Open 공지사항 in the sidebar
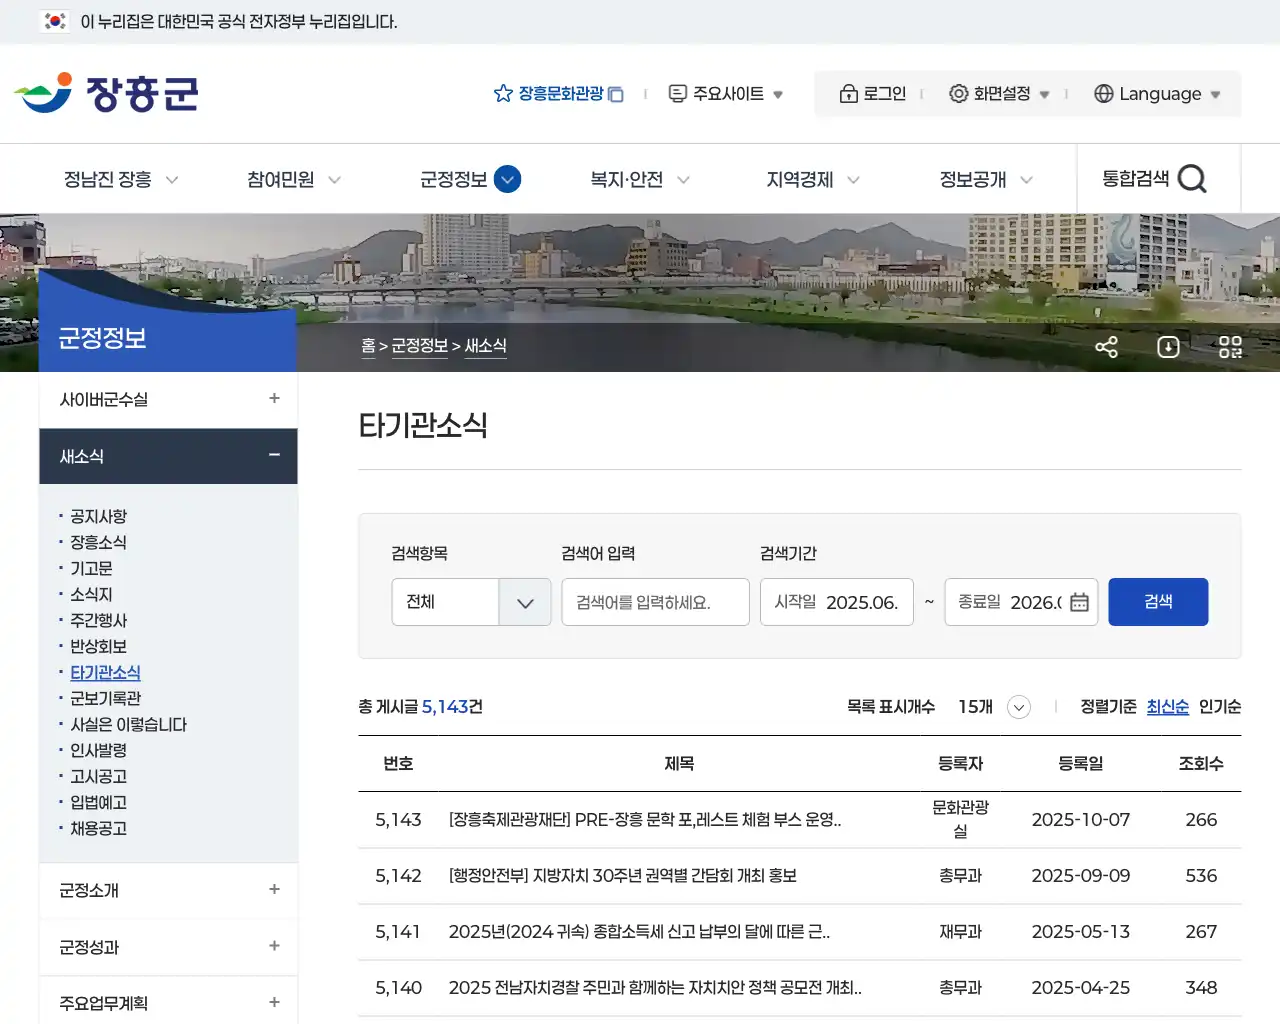 coord(98,516)
